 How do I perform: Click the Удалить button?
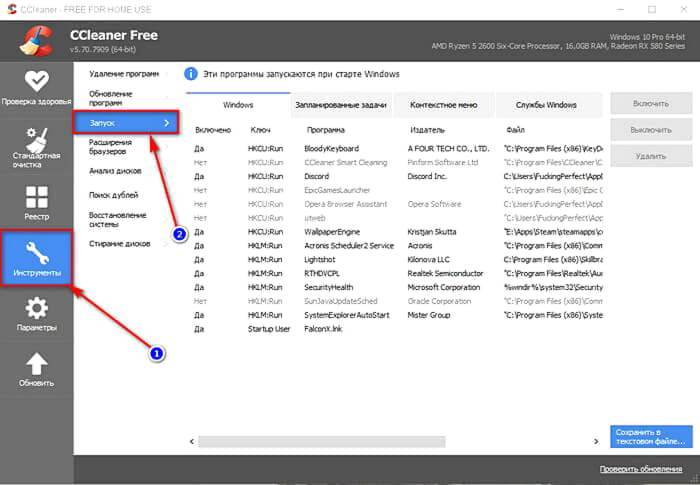pos(651,156)
